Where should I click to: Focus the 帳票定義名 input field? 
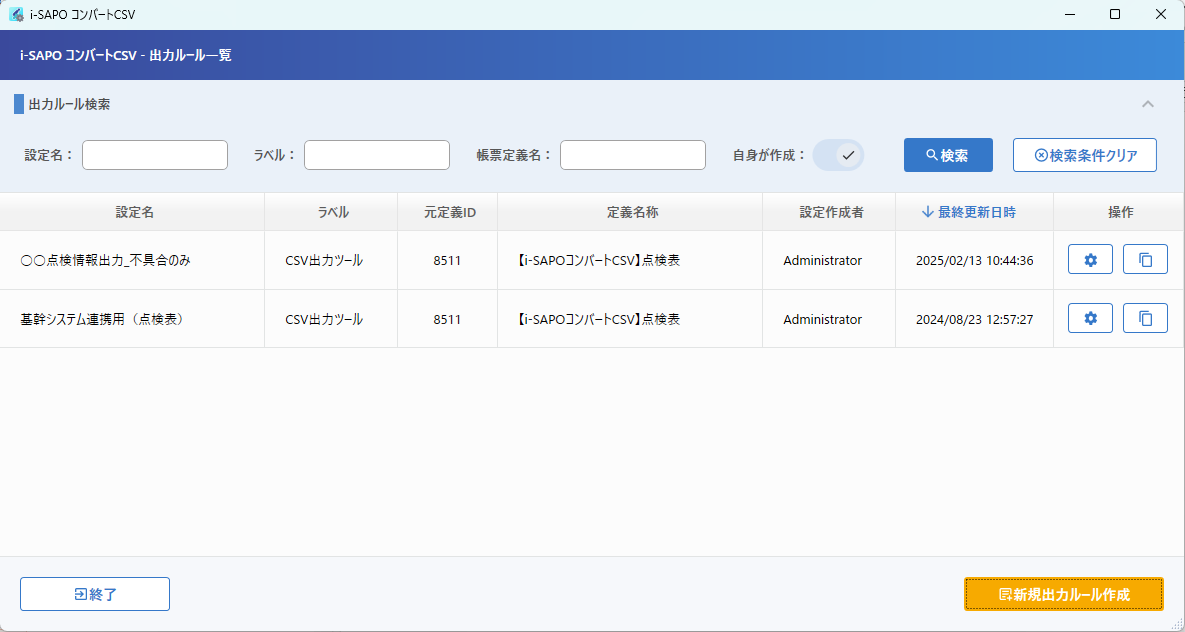[x=633, y=155]
